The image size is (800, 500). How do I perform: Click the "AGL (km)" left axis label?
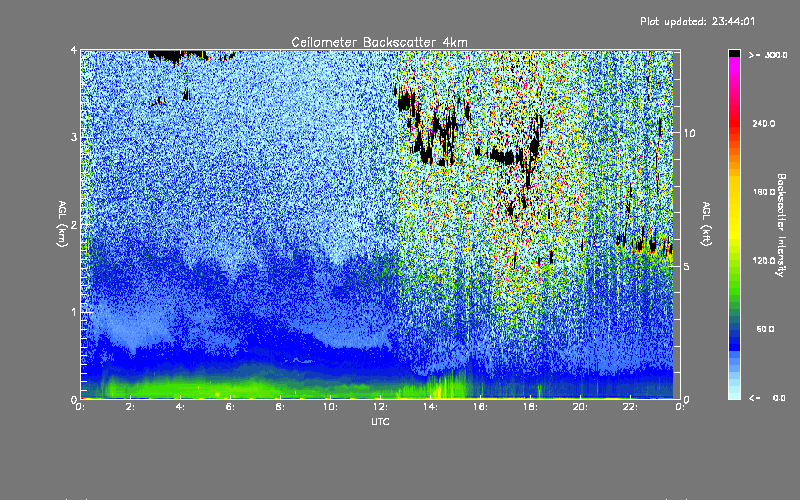click(x=62, y=224)
